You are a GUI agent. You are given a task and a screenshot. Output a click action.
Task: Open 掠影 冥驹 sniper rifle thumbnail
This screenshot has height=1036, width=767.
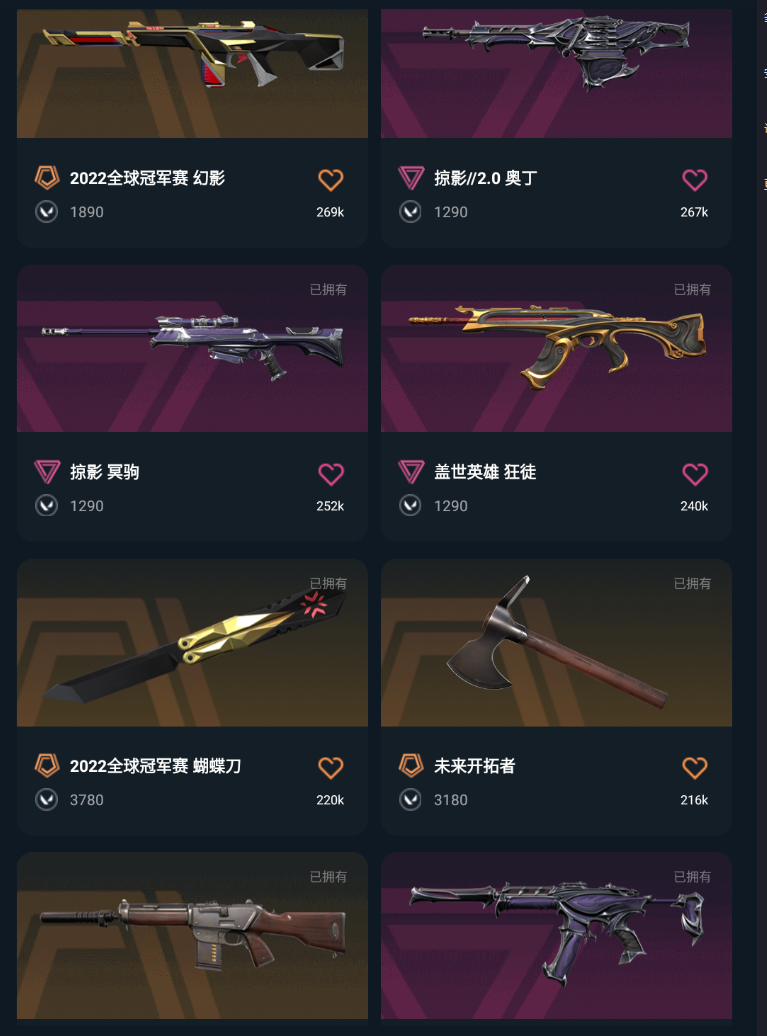point(192,349)
